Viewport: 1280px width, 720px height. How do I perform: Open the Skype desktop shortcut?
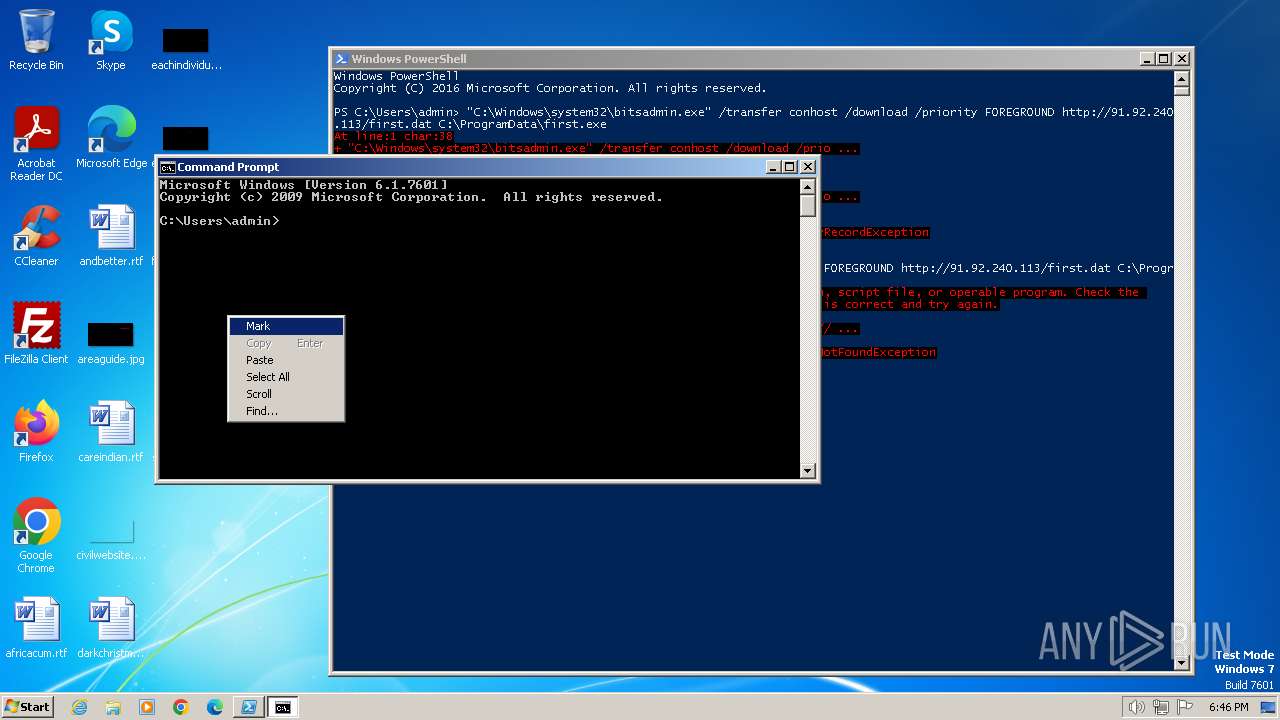point(110,40)
